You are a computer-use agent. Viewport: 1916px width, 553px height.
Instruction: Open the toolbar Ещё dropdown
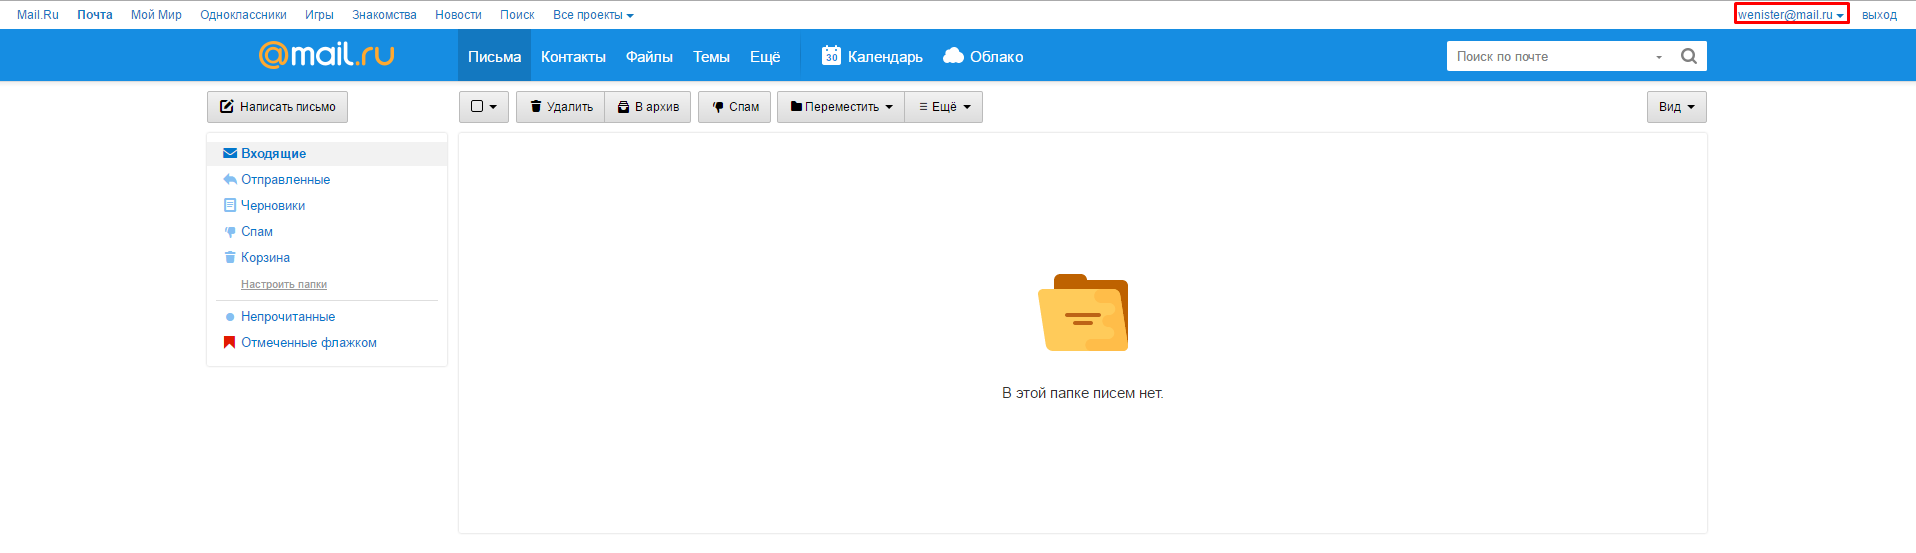944,107
